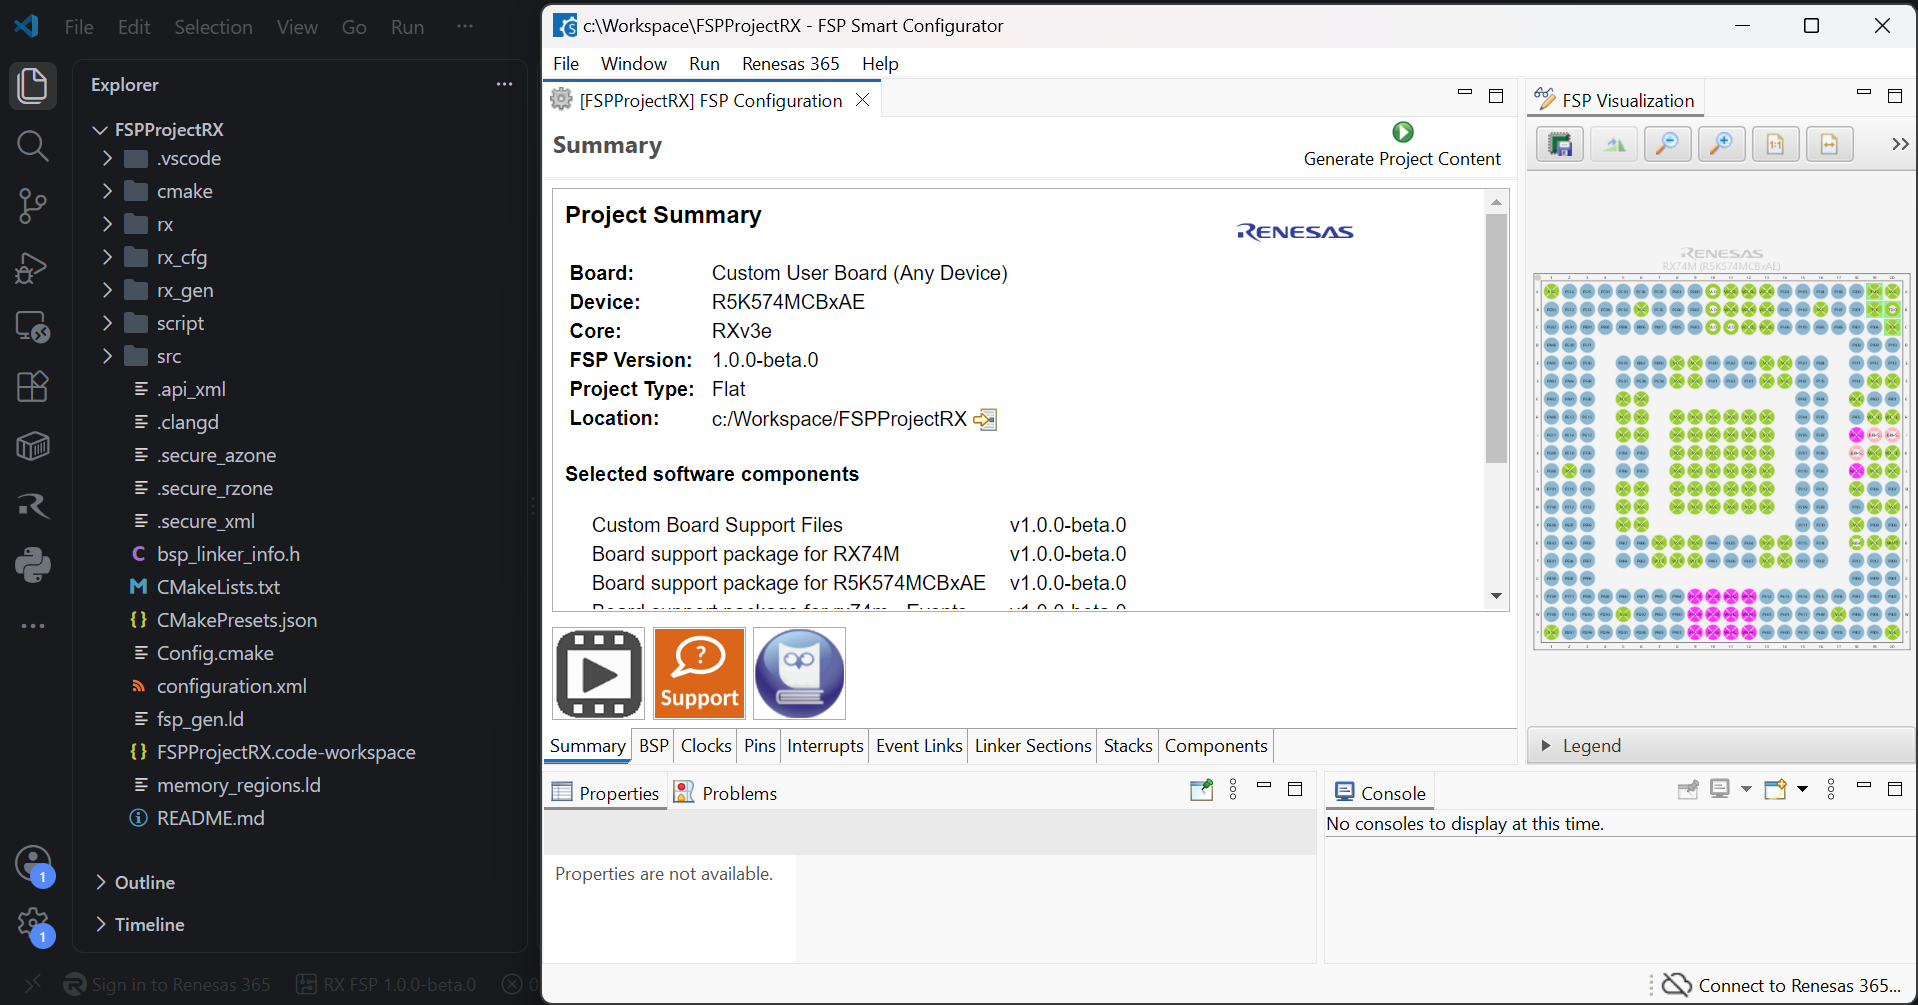Expand the src folder
The width and height of the screenshot is (1918, 1005).
107,357
